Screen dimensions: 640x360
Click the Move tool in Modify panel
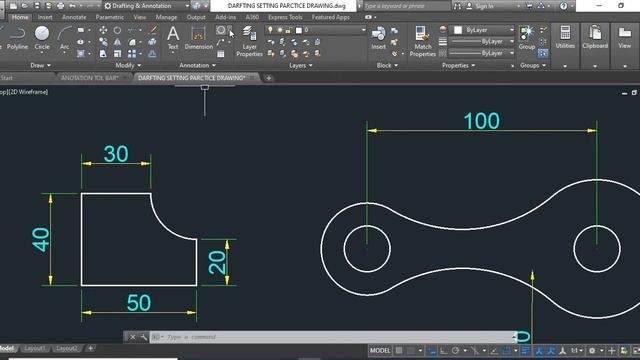103,30
